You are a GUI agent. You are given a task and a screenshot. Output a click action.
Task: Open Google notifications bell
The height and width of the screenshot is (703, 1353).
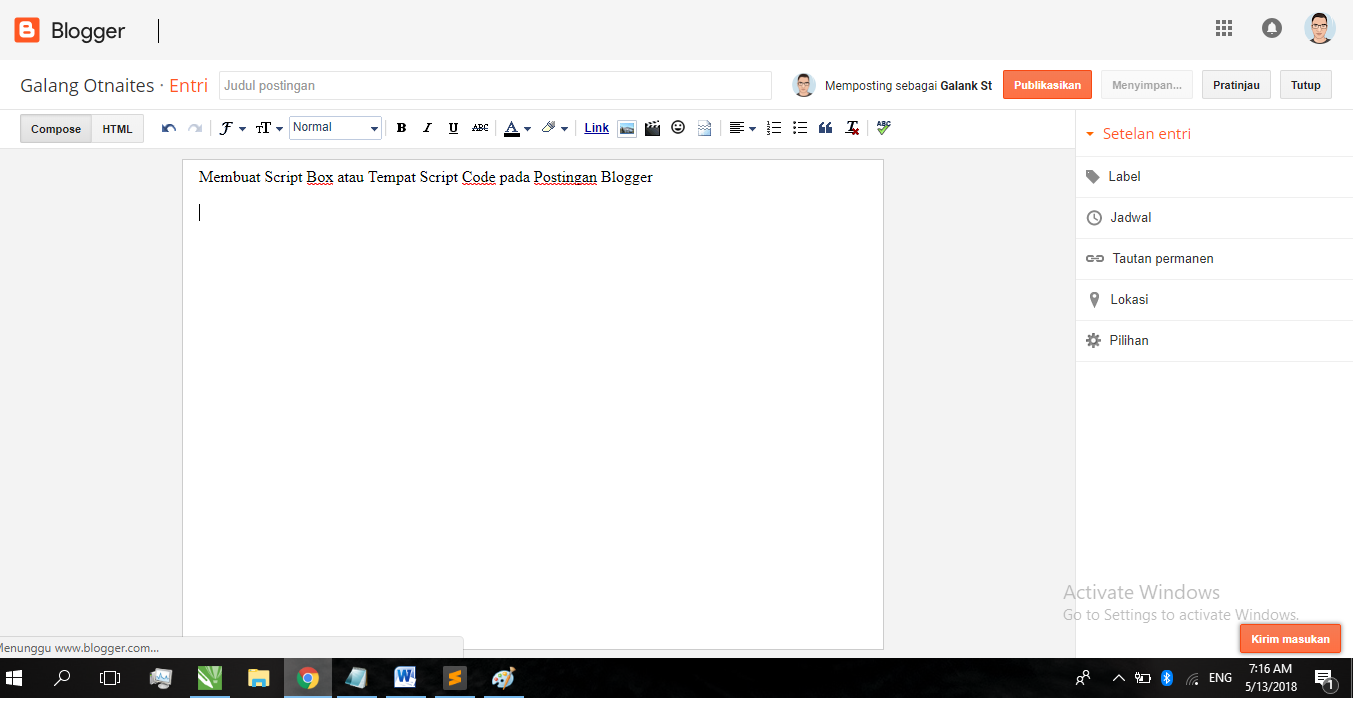[x=1272, y=29]
